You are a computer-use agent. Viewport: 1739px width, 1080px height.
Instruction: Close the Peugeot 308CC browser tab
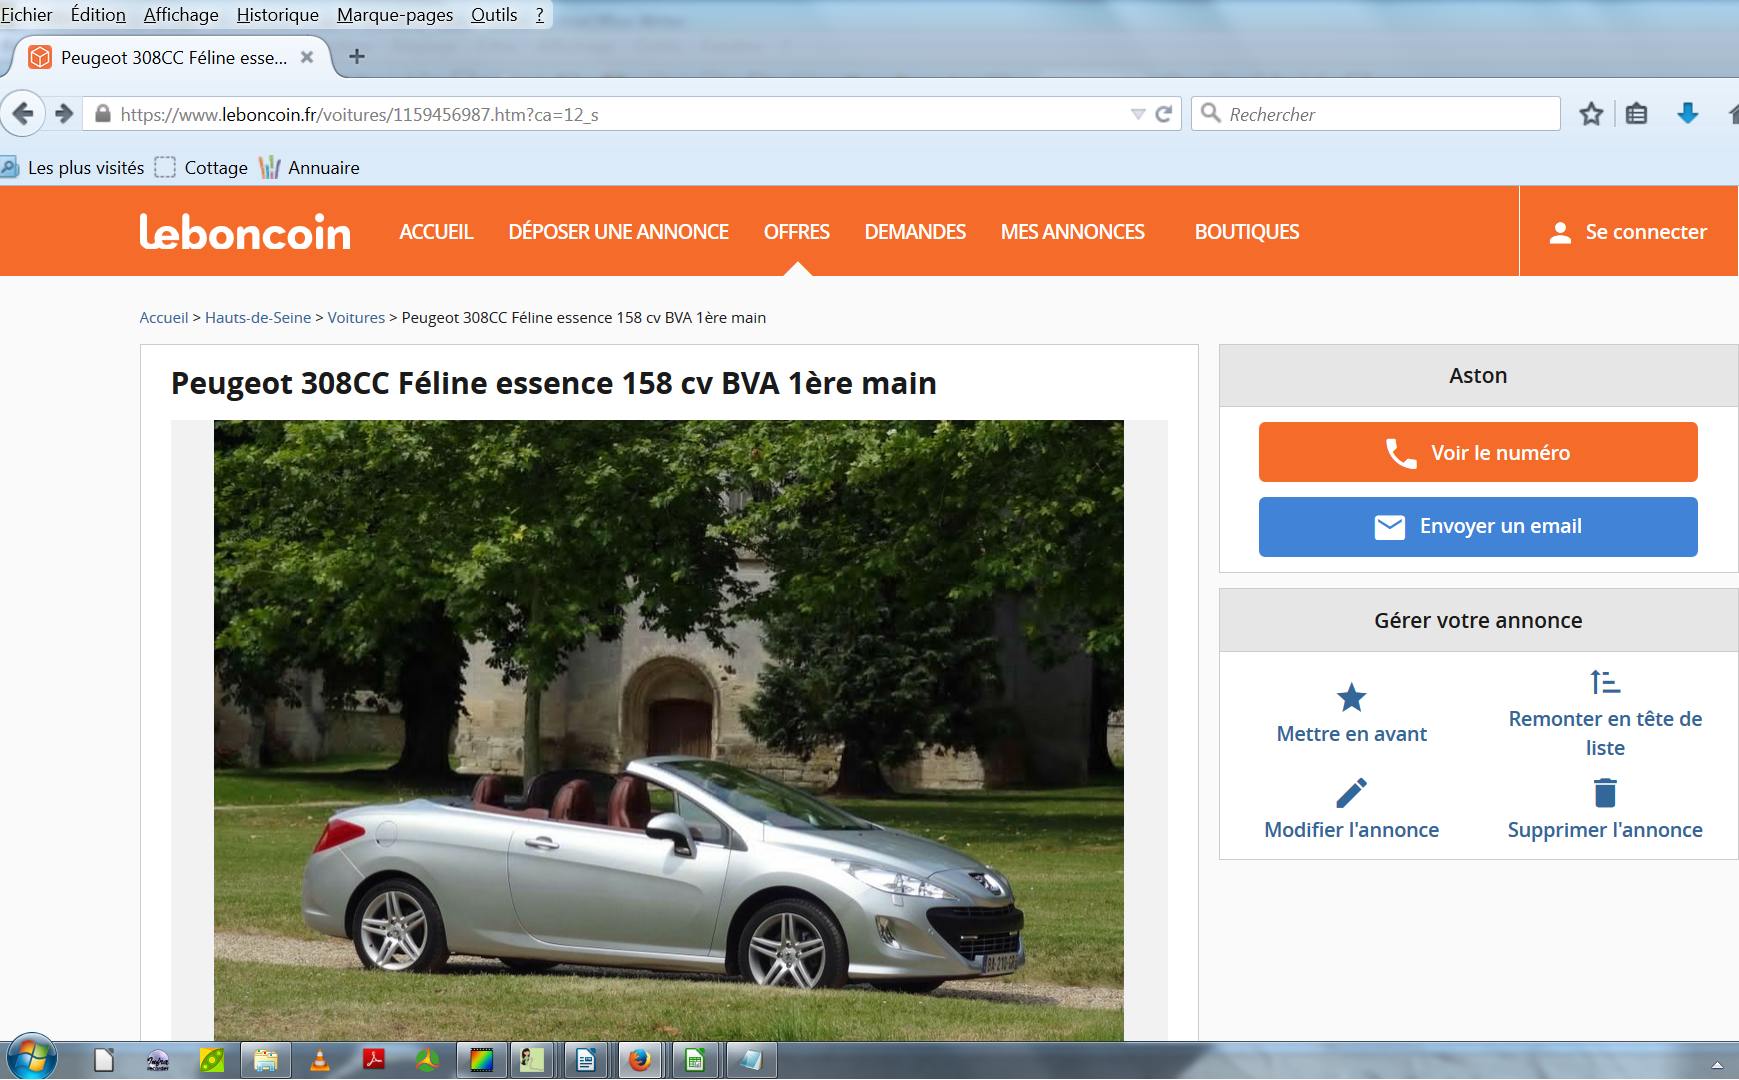307,57
